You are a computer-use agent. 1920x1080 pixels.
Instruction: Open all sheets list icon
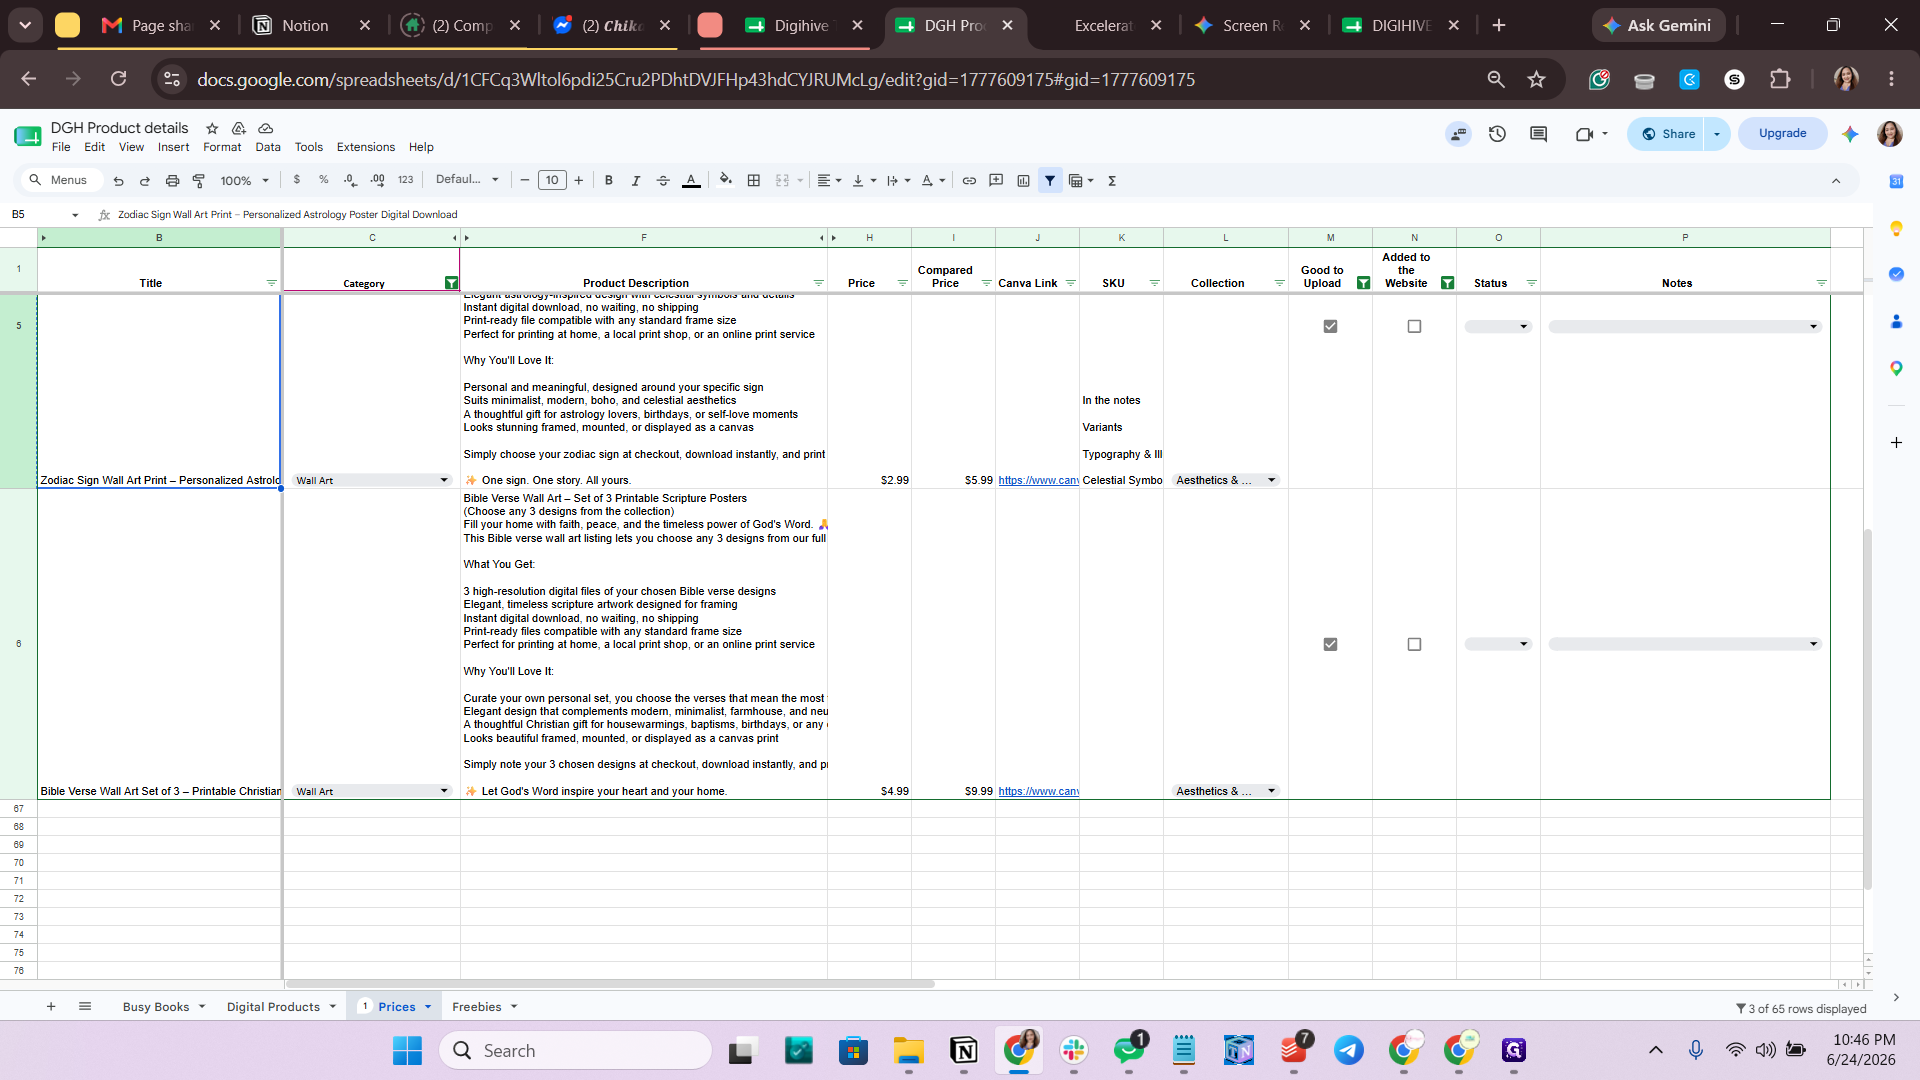[85, 1006]
